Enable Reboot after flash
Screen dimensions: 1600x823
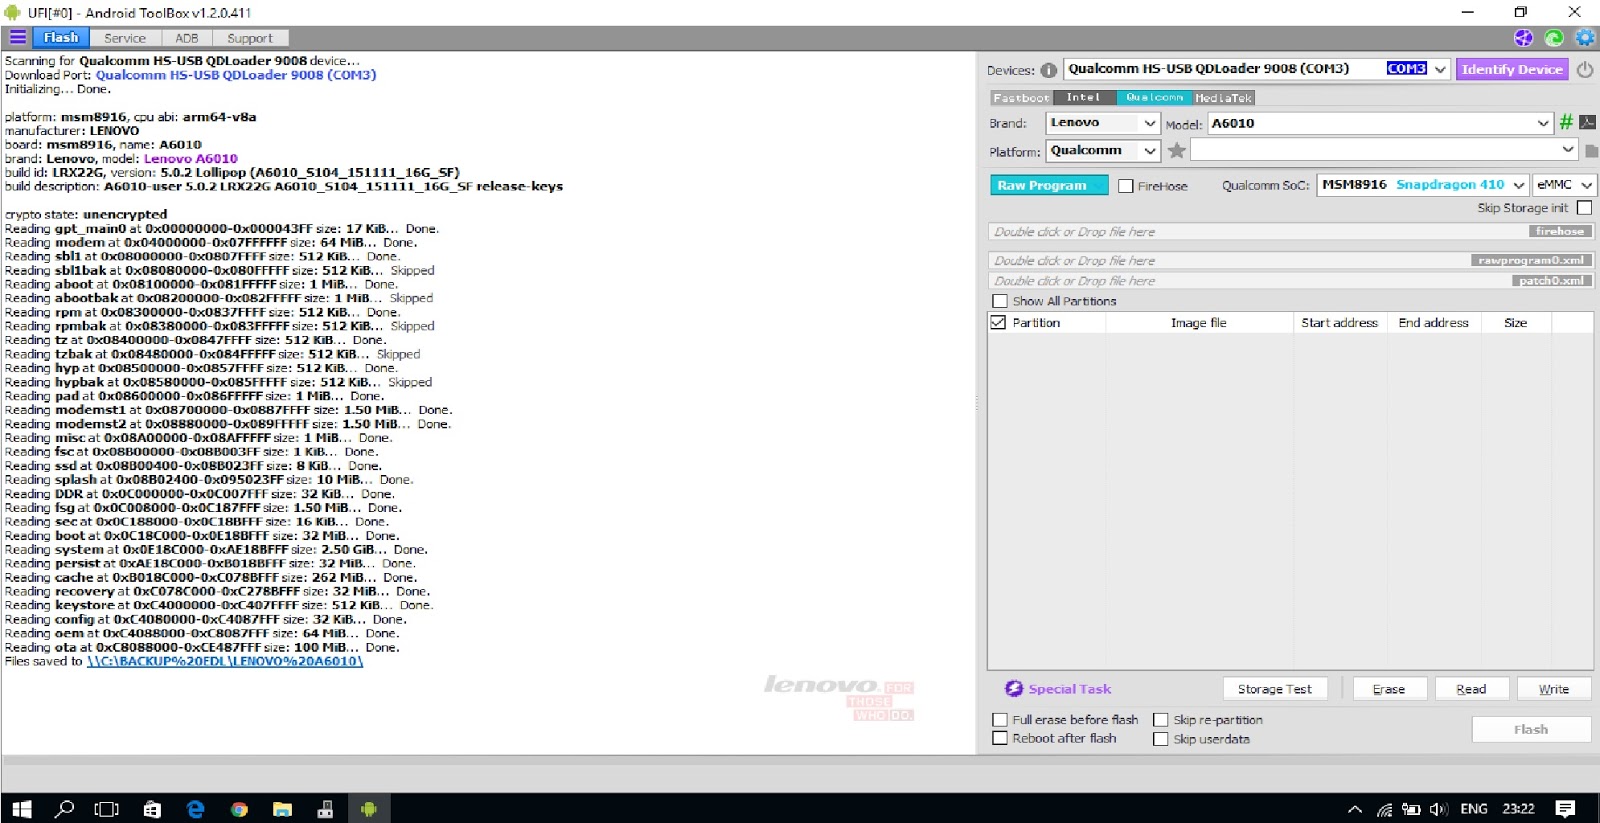coord(1000,738)
